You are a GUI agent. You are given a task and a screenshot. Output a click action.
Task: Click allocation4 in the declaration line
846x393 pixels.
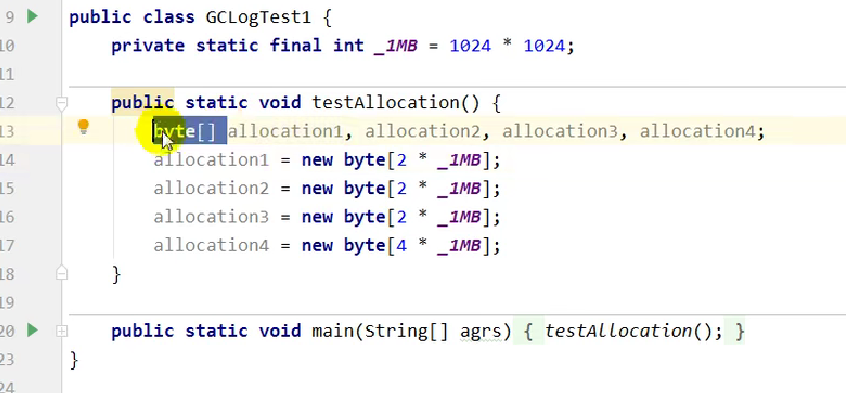(x=698, y=132)
